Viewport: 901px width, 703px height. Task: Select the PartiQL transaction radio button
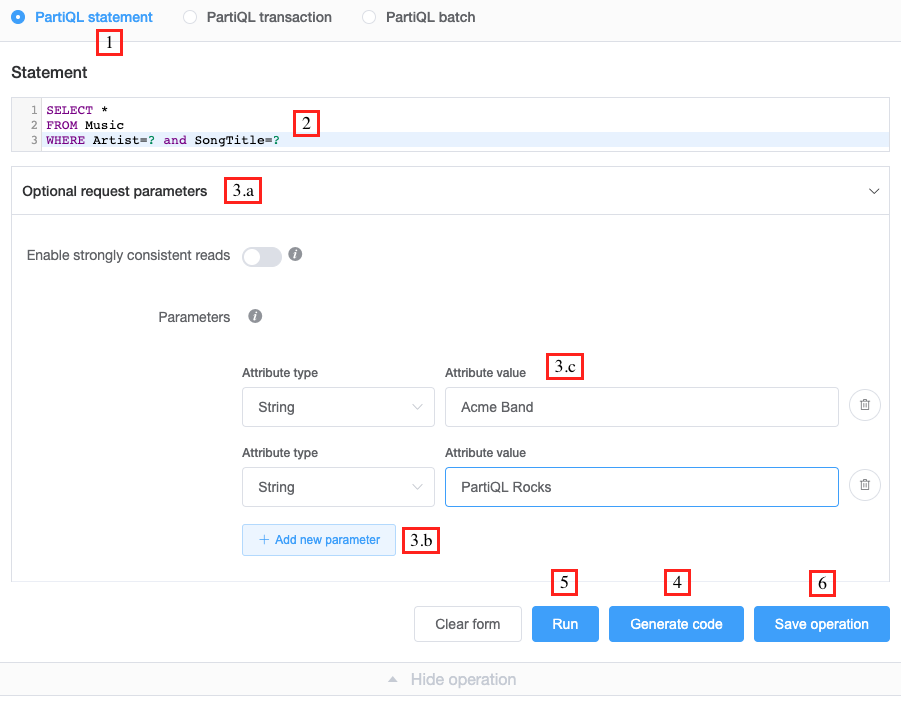tap(190, 17)
